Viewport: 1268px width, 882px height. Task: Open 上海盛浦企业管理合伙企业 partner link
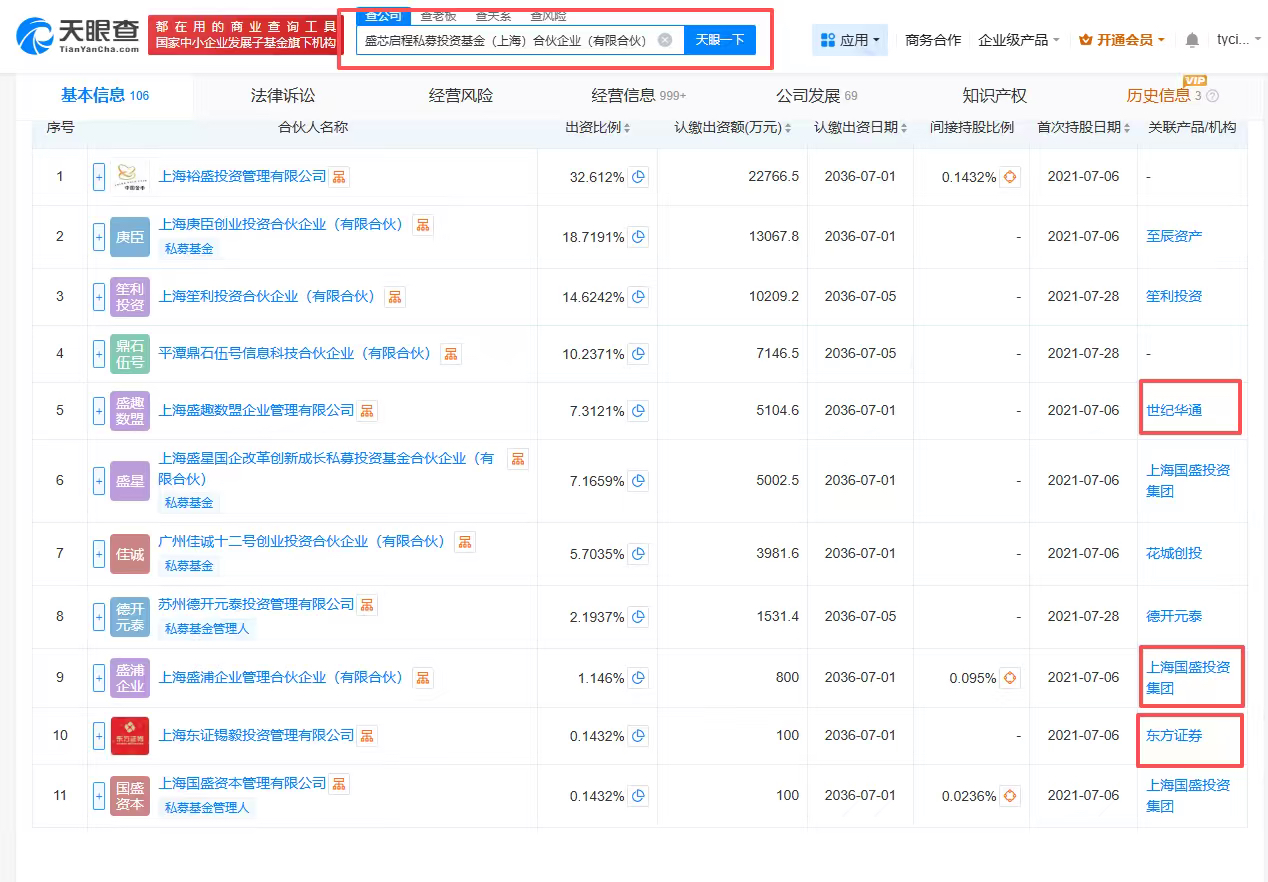pos(281,677)
